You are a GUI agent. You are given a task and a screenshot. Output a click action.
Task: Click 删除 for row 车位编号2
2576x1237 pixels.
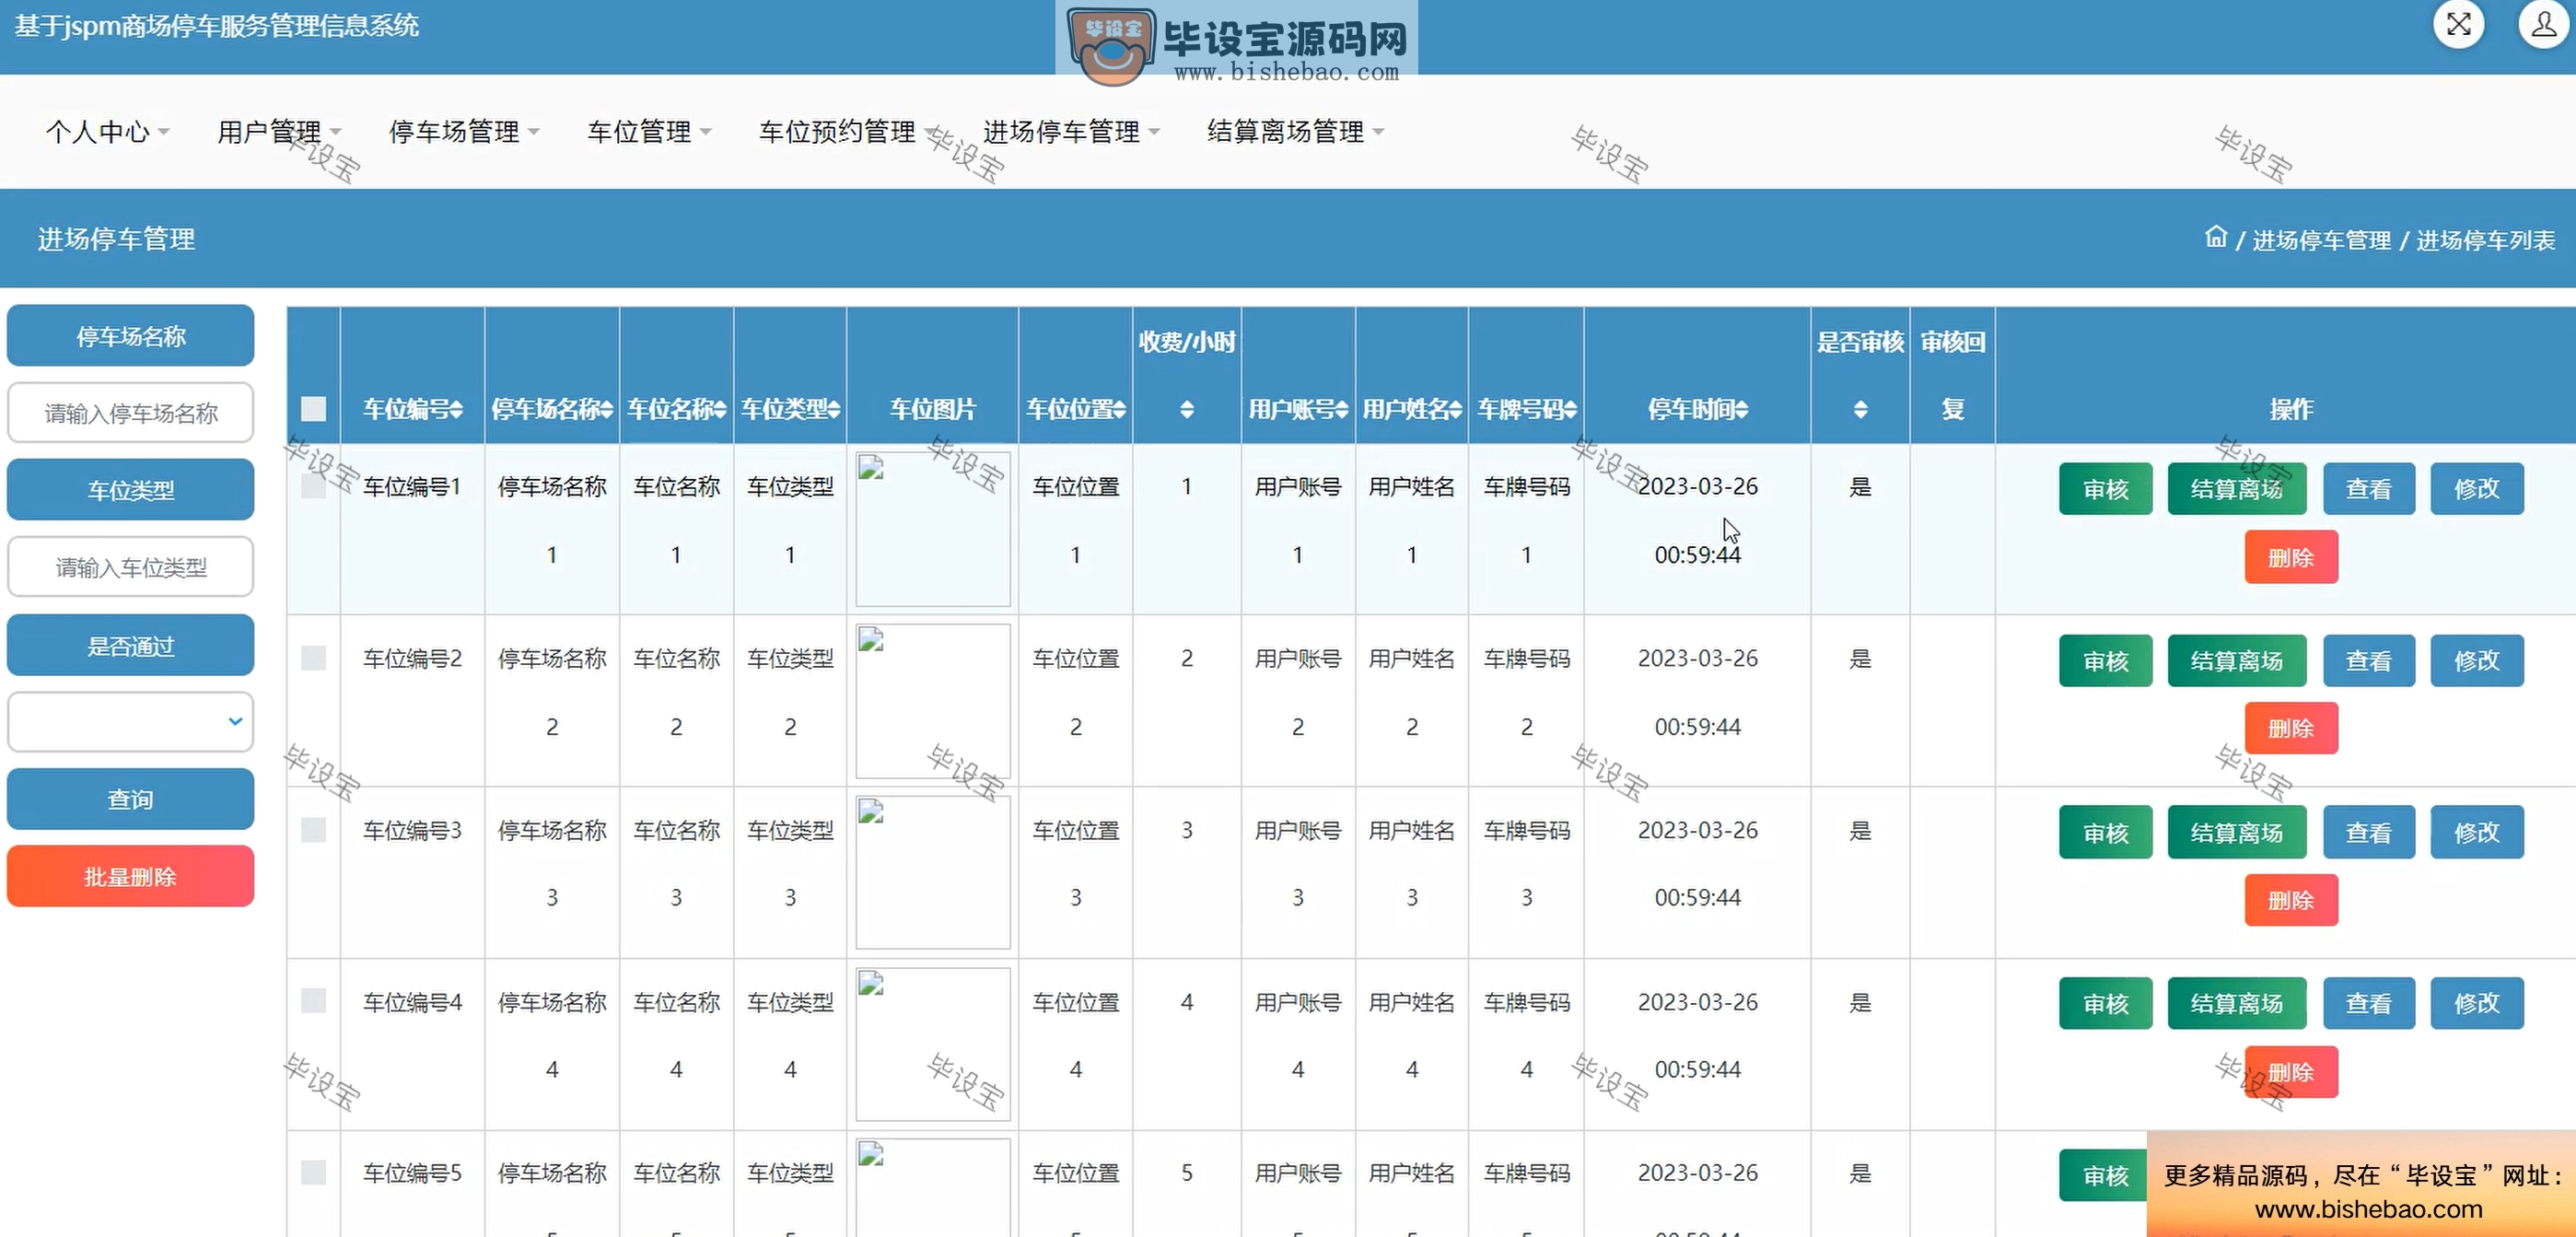point(2291,728)
